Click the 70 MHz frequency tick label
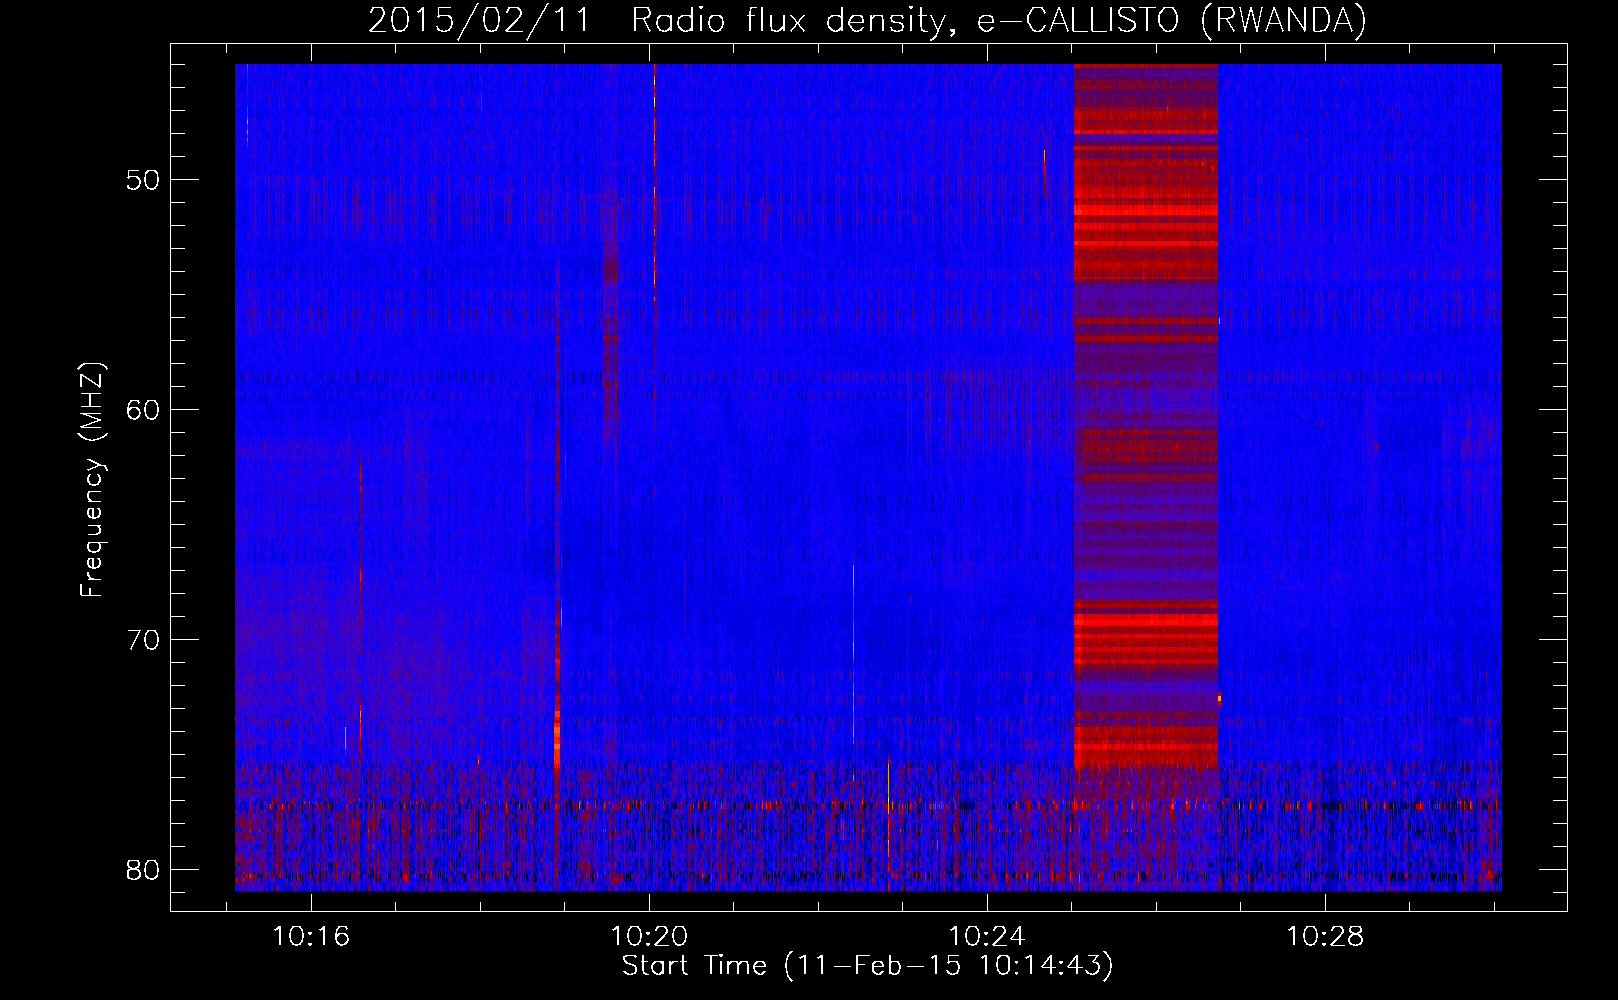This screenshot has height=1000, width=1618. pyautogui.click(x=144, y=640)
